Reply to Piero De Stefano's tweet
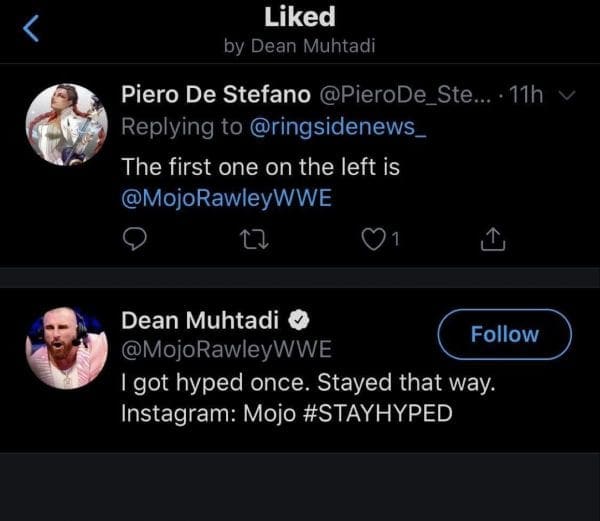 click(137, 238)
